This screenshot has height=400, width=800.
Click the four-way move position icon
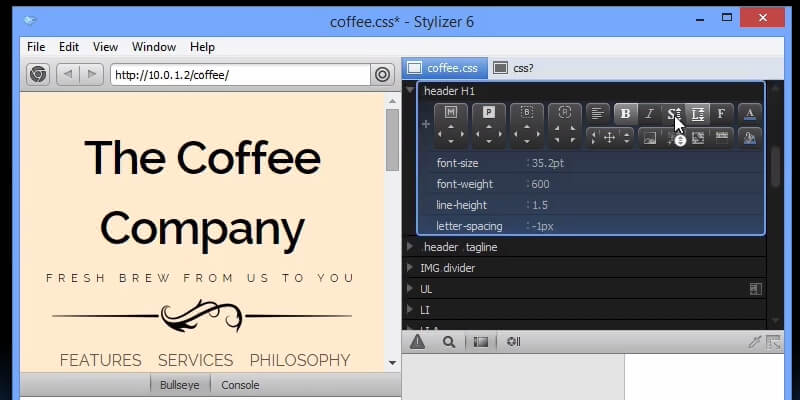click(x=610, y=138)
